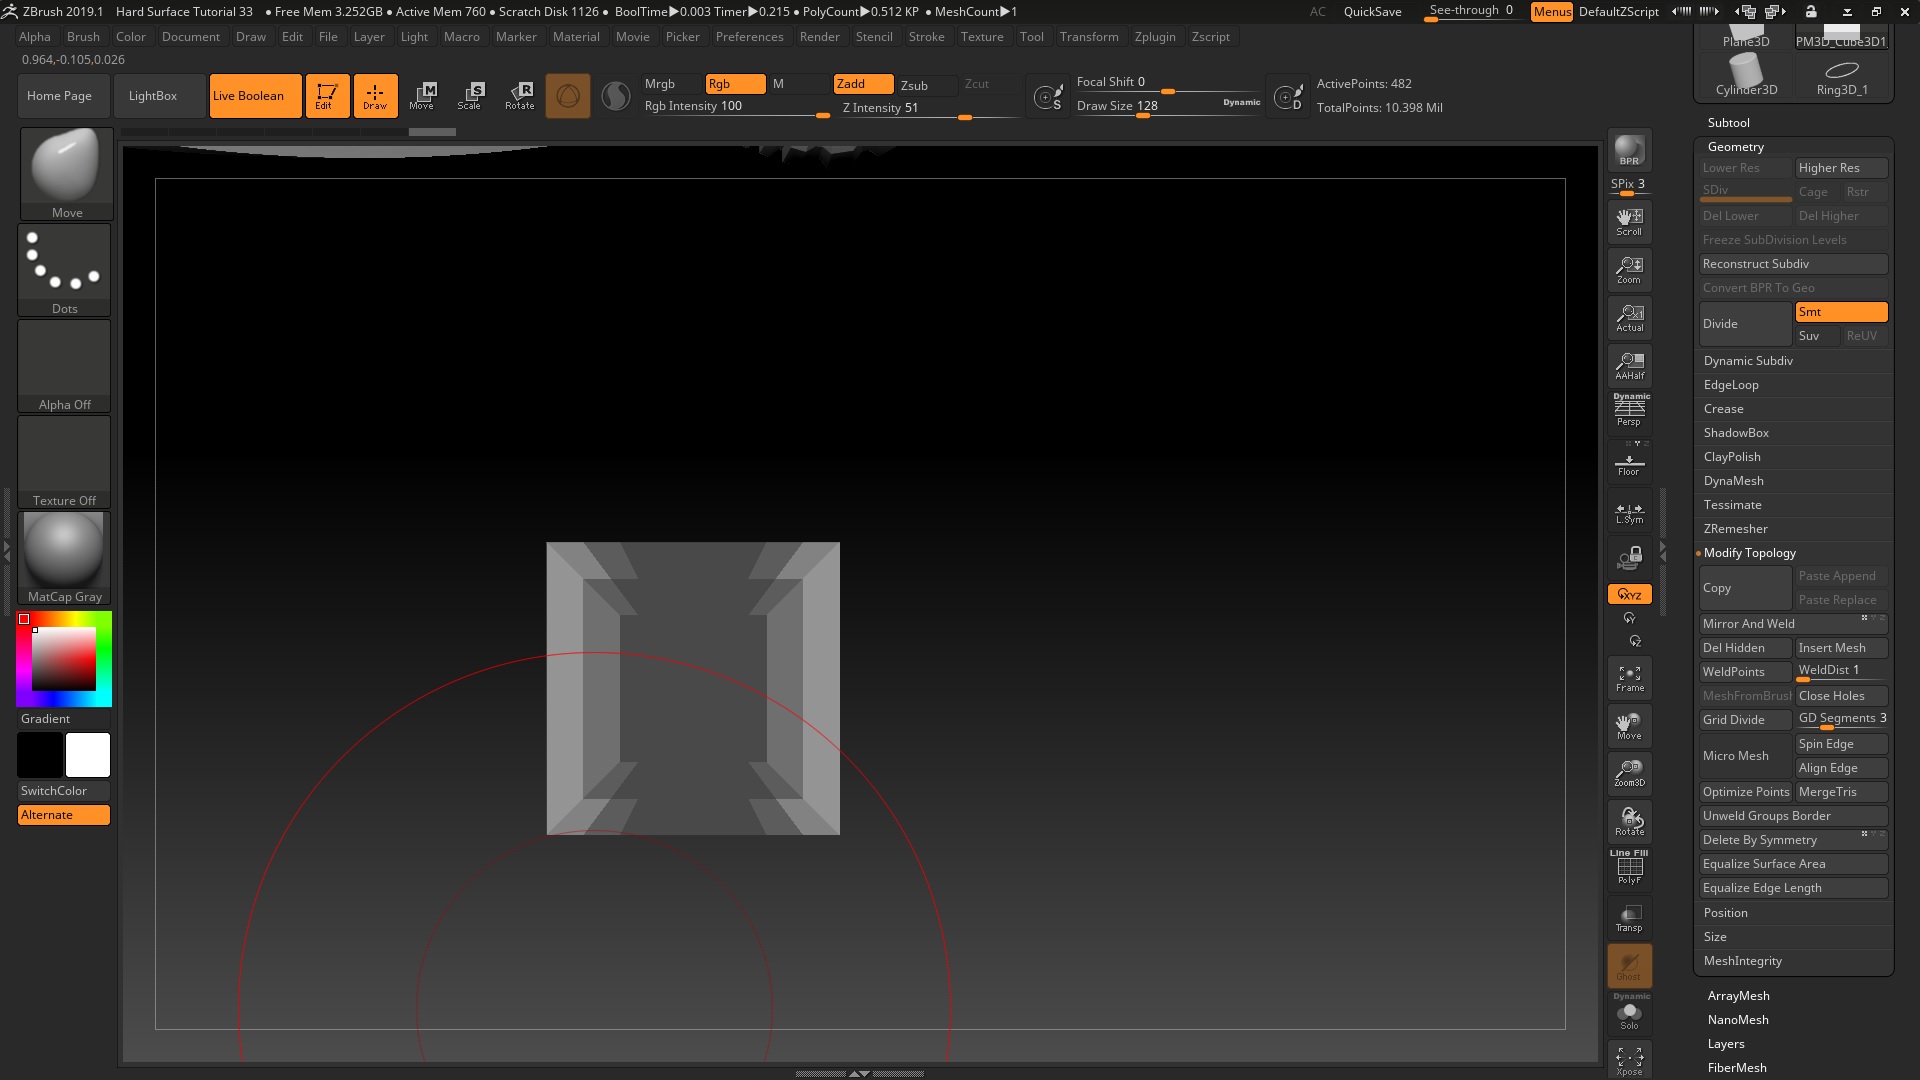Select the white secondary color swatch
Viewport: 1920px width, 1080px height.
click(88, 755)
